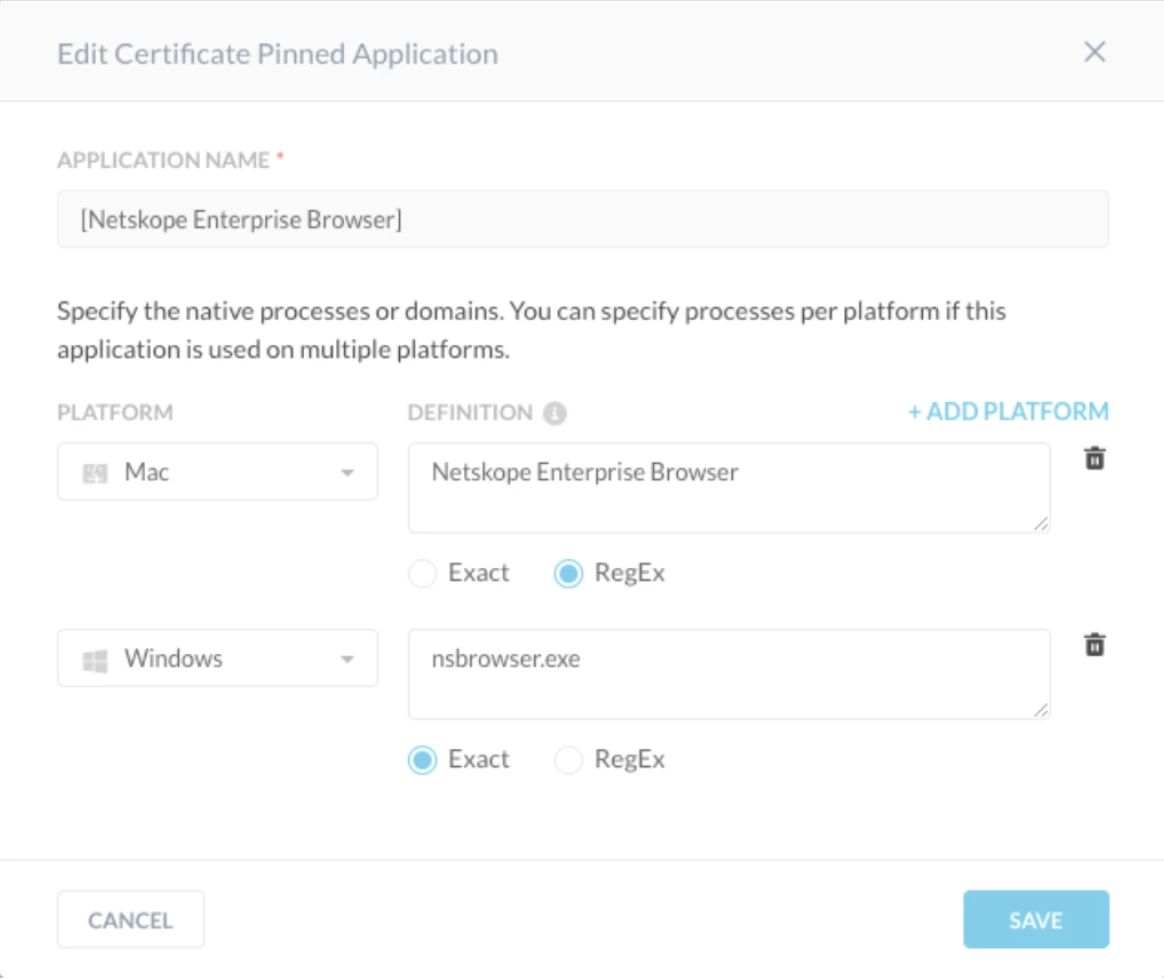Open the Windows platform dropdown
The width and height of the screenshot is (1164, 980).
[x=218, y=658]
